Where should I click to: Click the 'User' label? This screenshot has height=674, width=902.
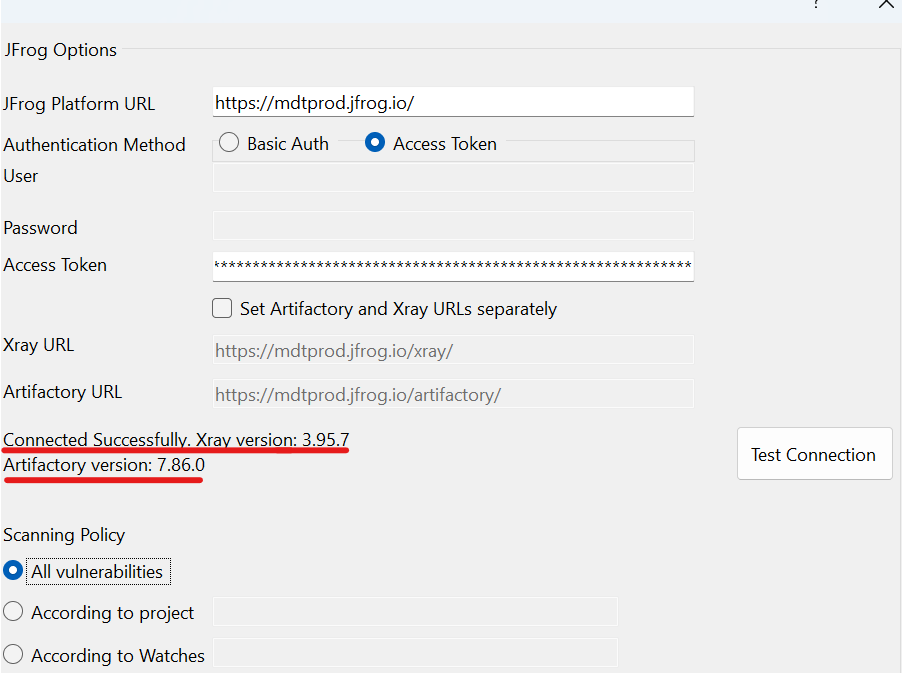[21, 176]
